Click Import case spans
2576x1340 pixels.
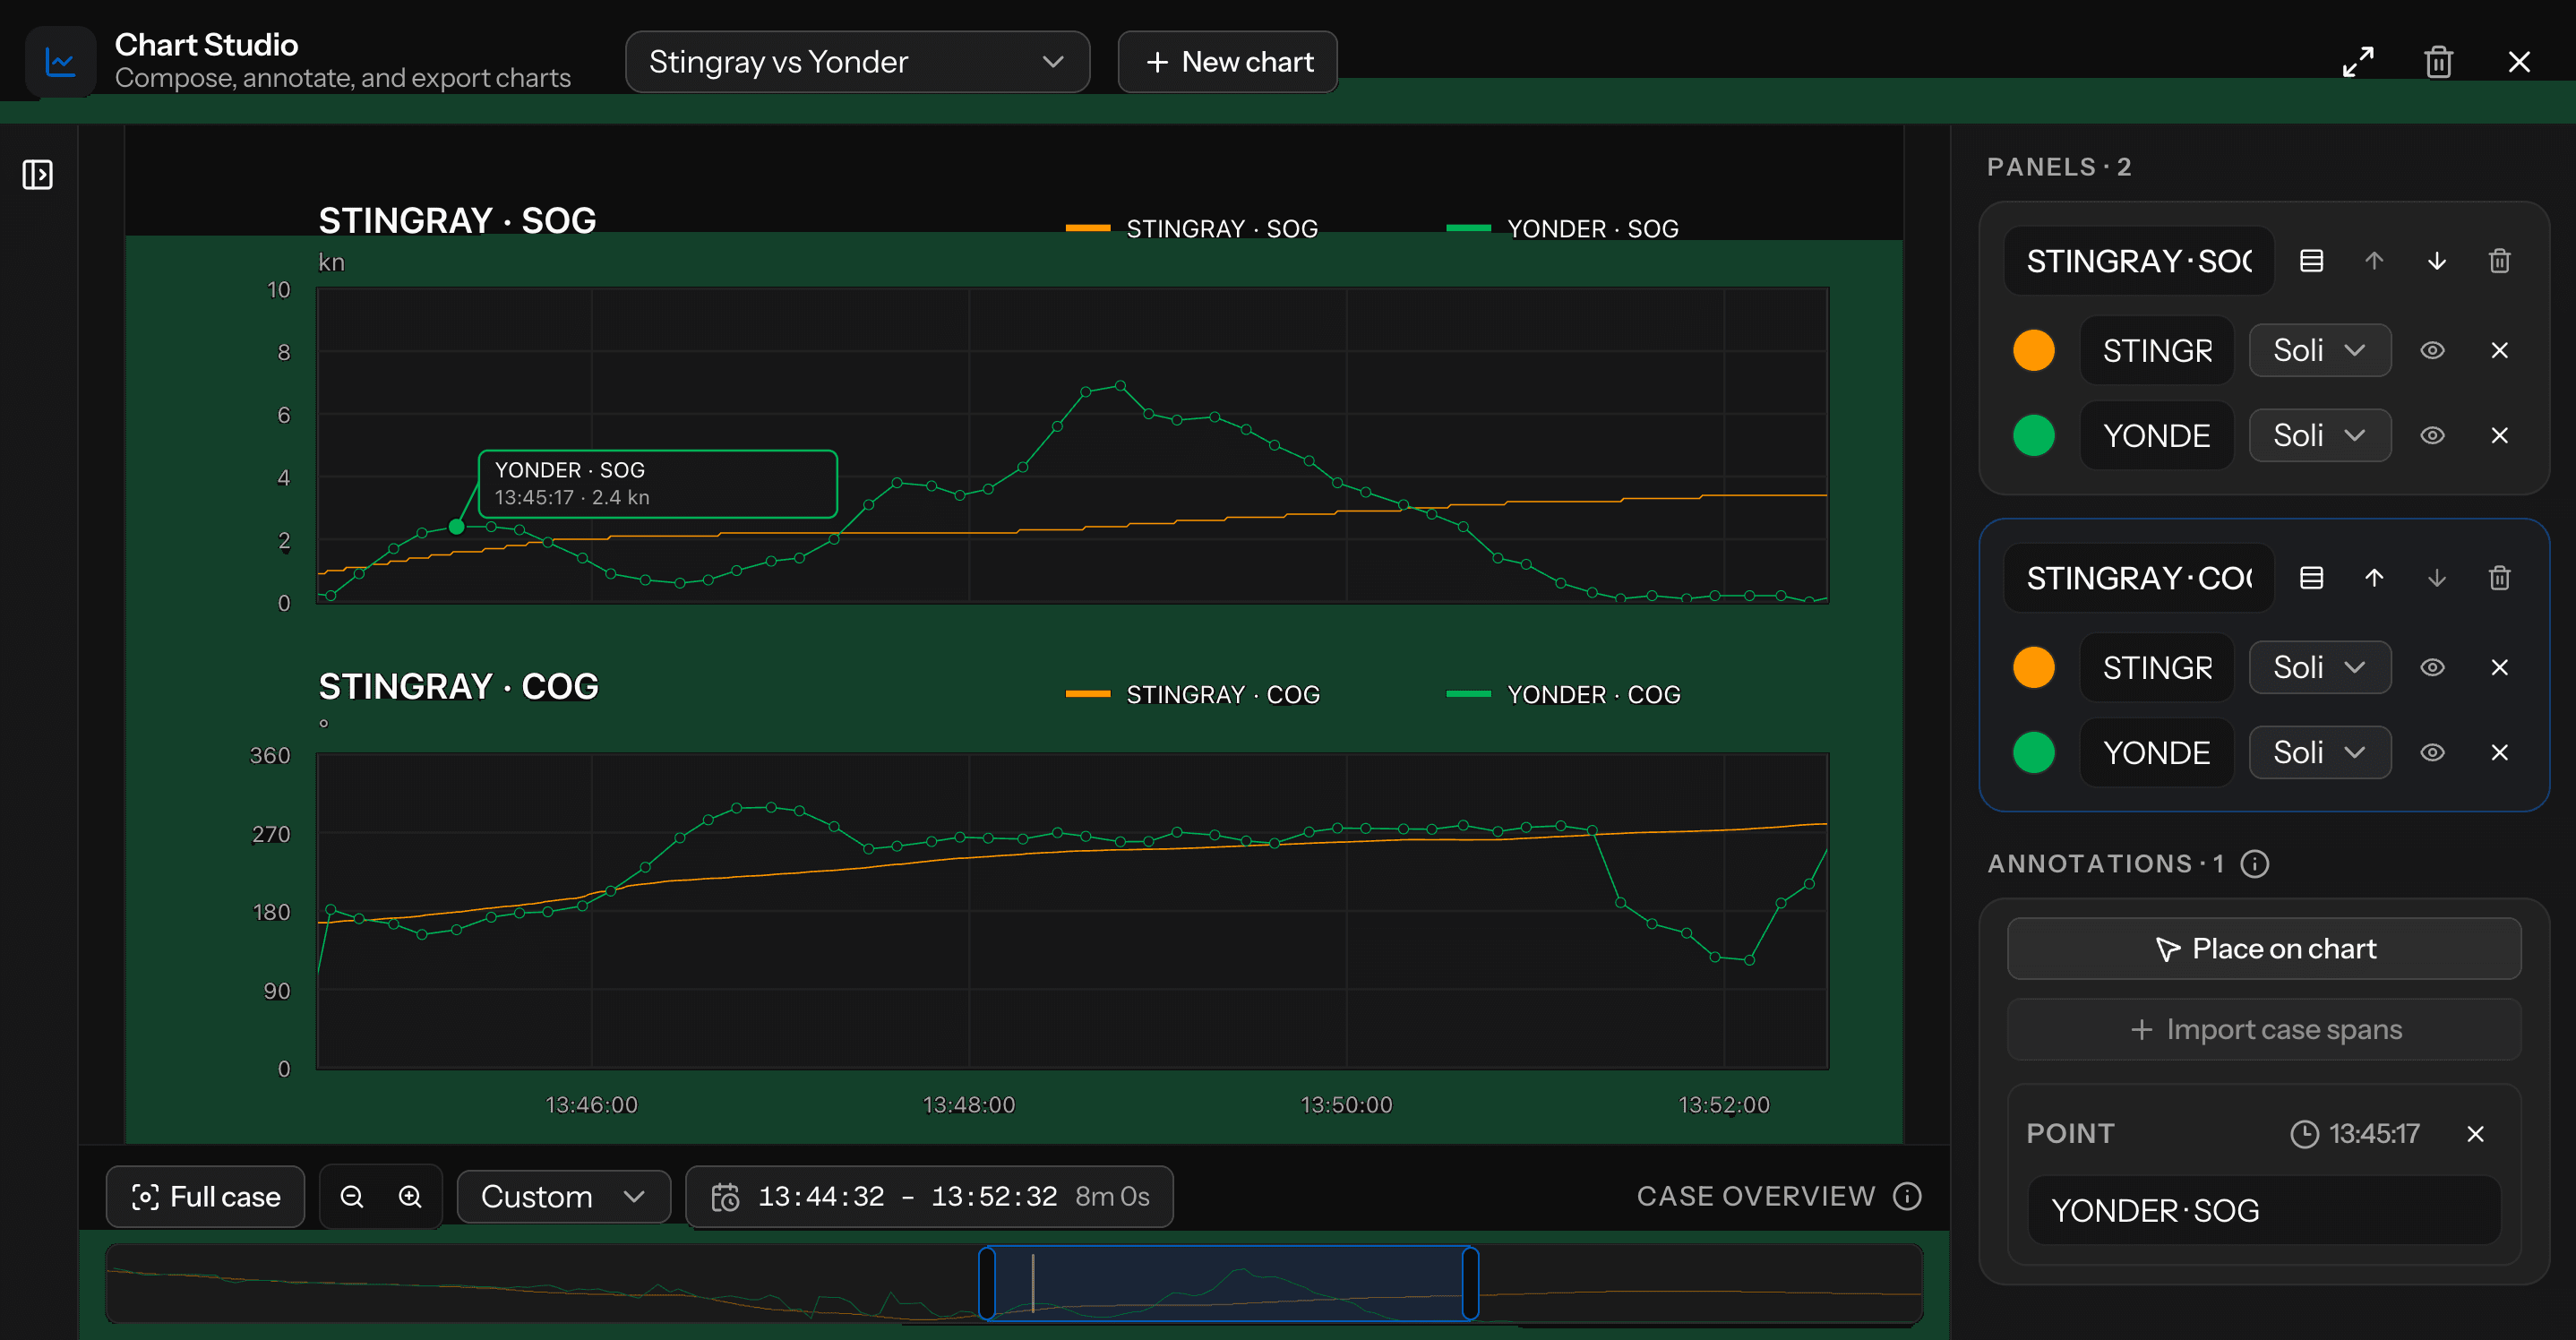[2264, 1030]
